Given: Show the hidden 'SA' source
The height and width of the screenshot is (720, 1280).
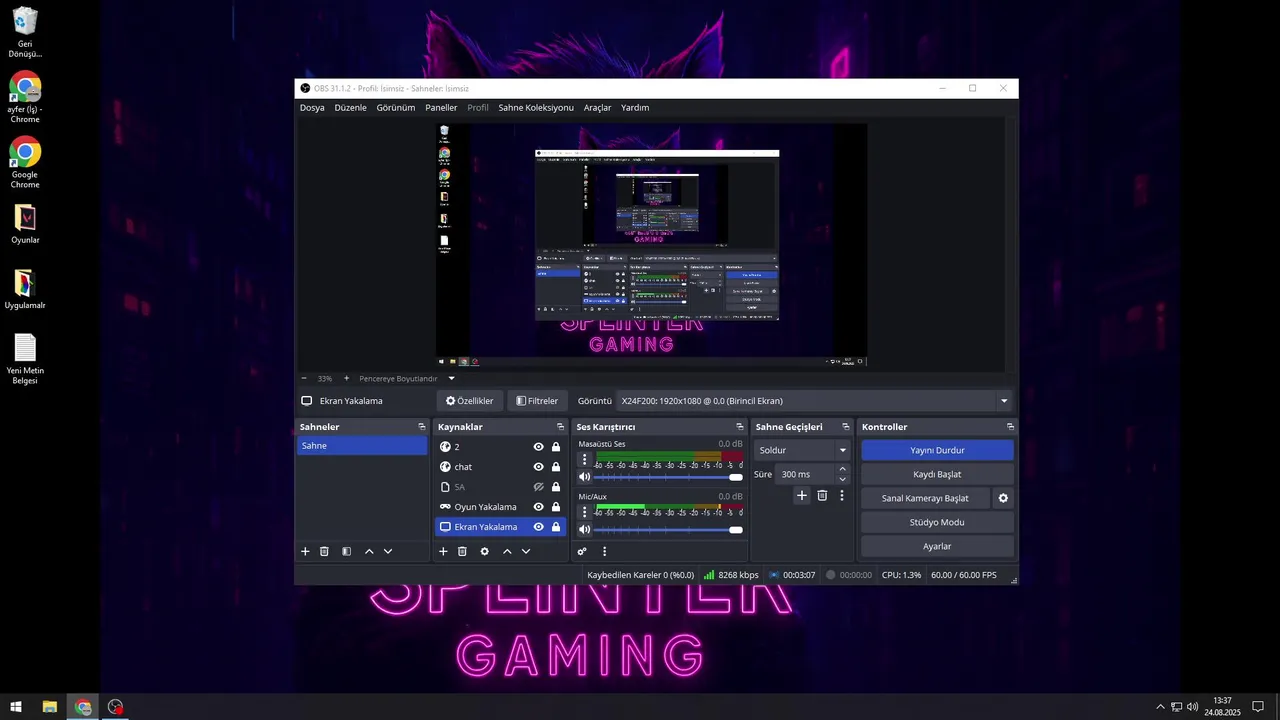Looking at the screenshot, I should (538, 487).
